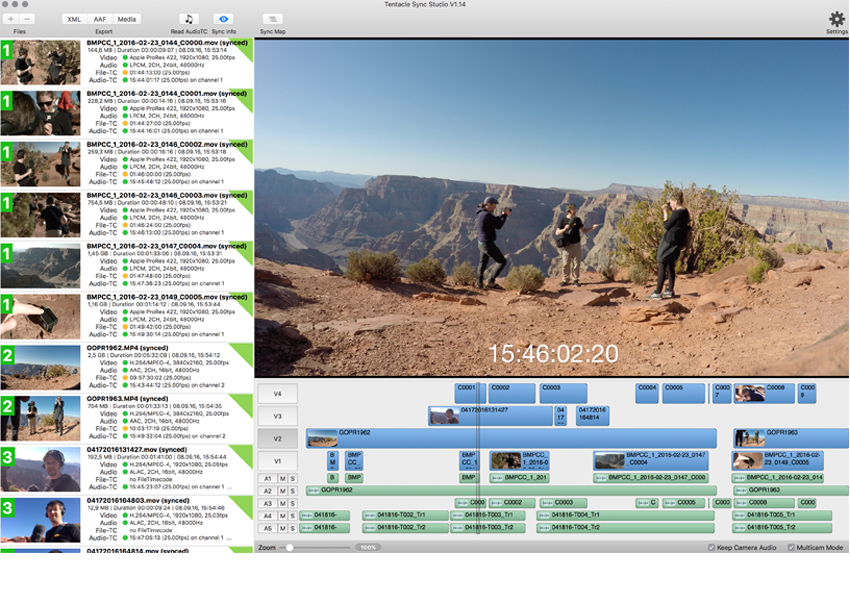The width and height of the screenshot is (850, 600).
Task: Toggle the Sync Info eye icon
Action: pos(224,19)
